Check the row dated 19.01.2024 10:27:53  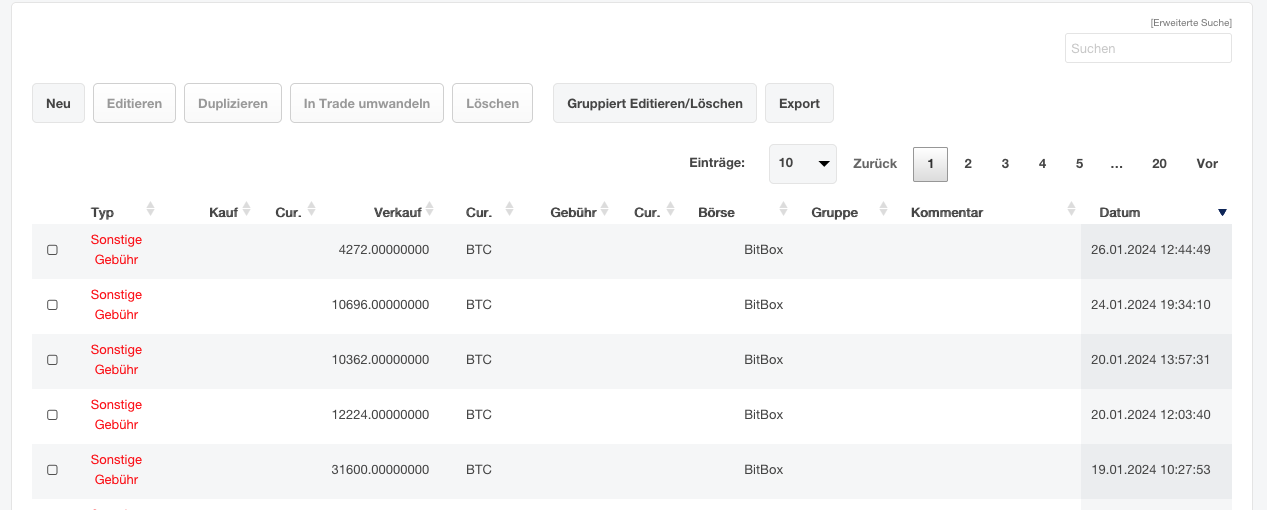coord(53,470)
